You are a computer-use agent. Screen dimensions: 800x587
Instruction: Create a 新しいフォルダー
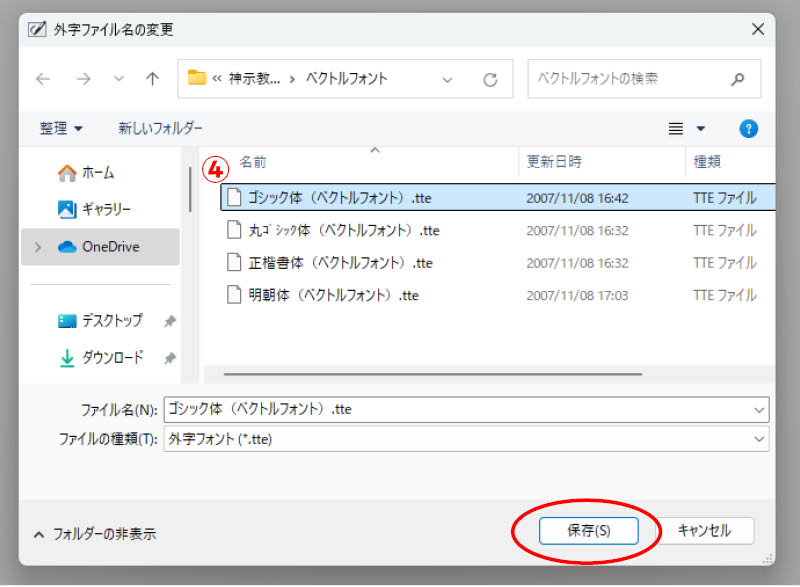(x=160, y=128)
